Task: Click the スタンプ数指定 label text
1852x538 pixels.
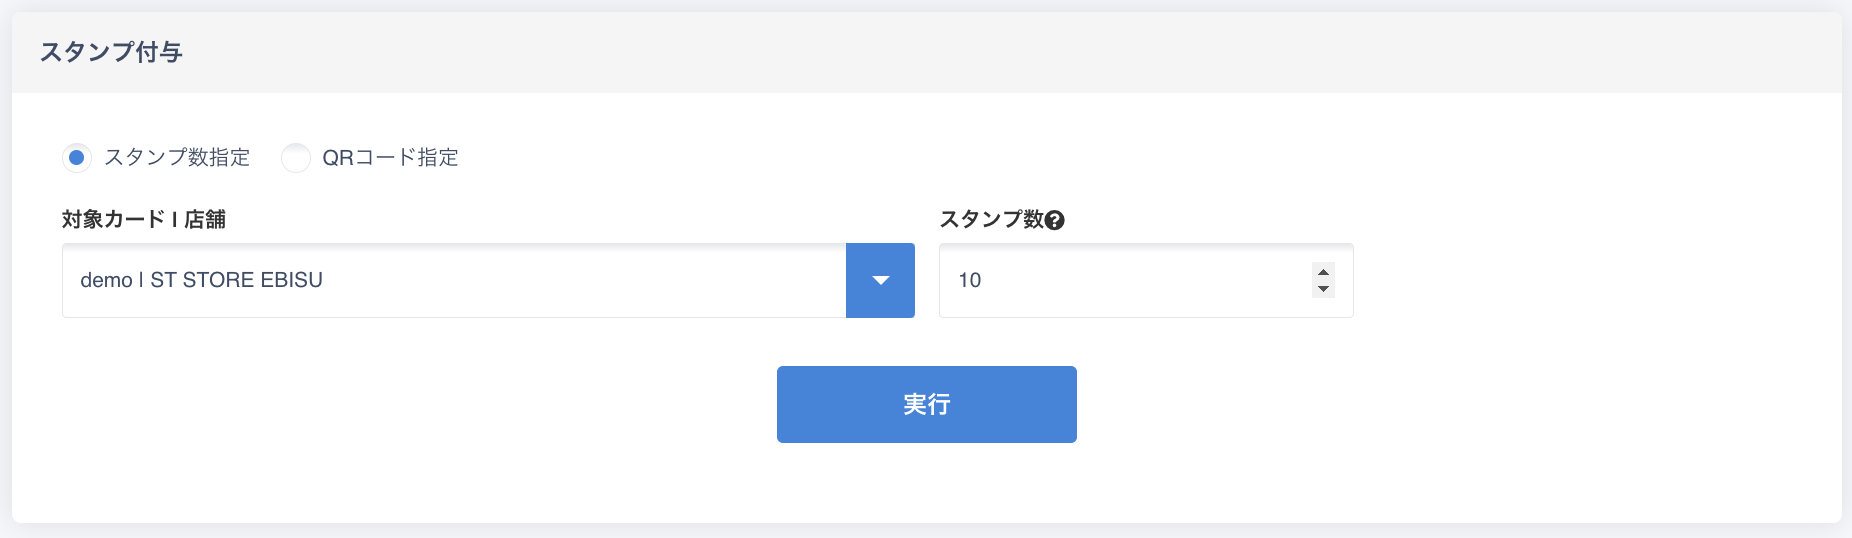Action: coord(177,158)
